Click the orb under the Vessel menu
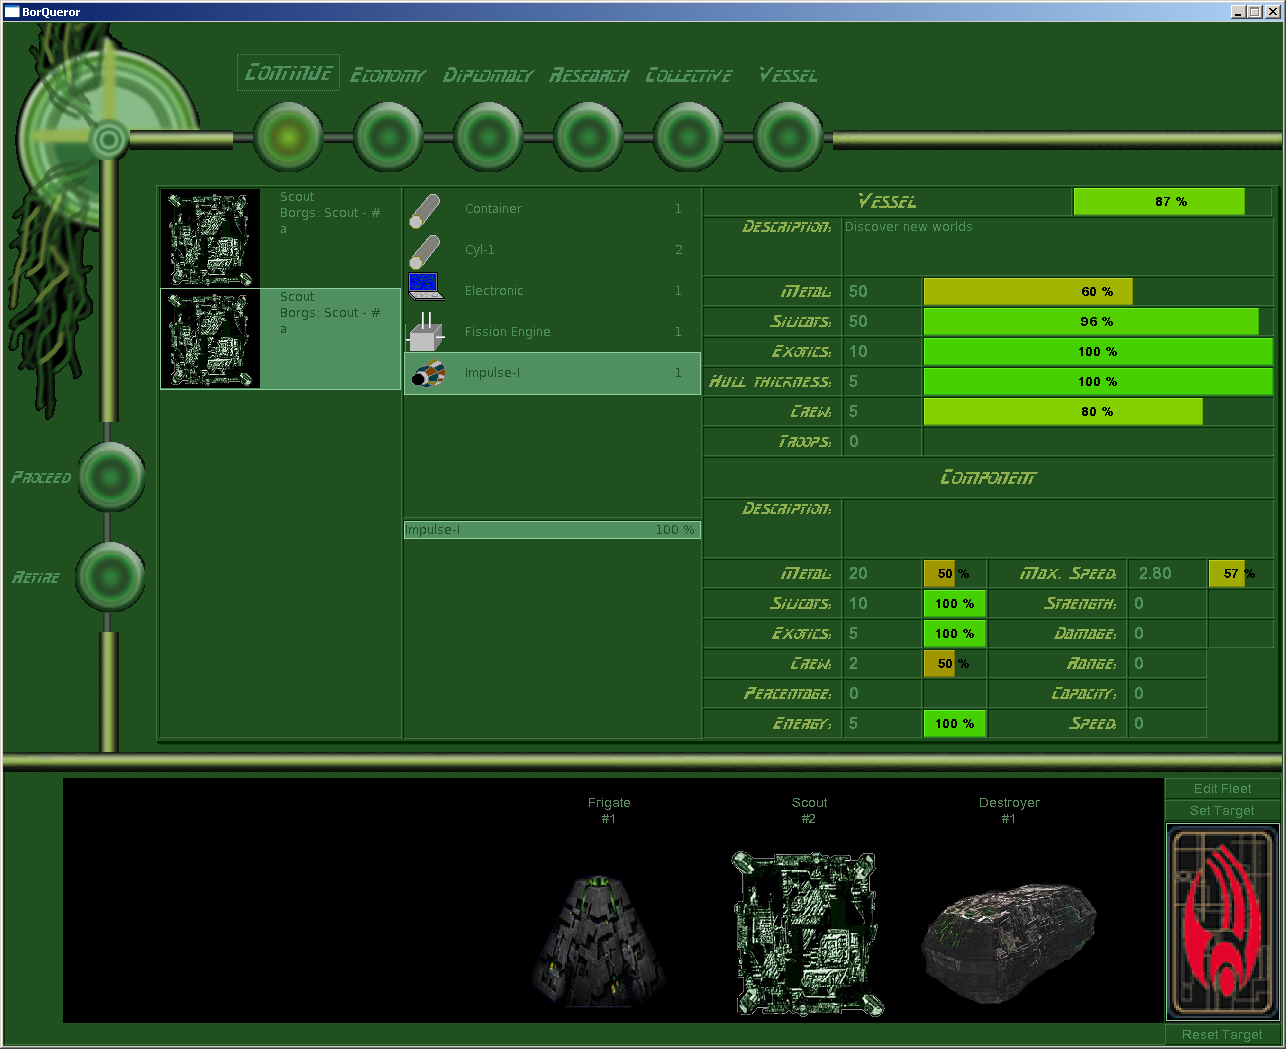1286x1049 pixels. tap(788, 137)
